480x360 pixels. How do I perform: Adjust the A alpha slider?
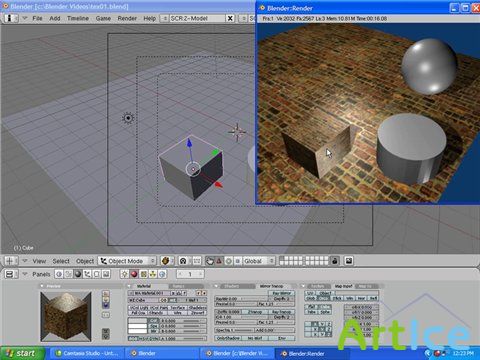click(184, 338)
